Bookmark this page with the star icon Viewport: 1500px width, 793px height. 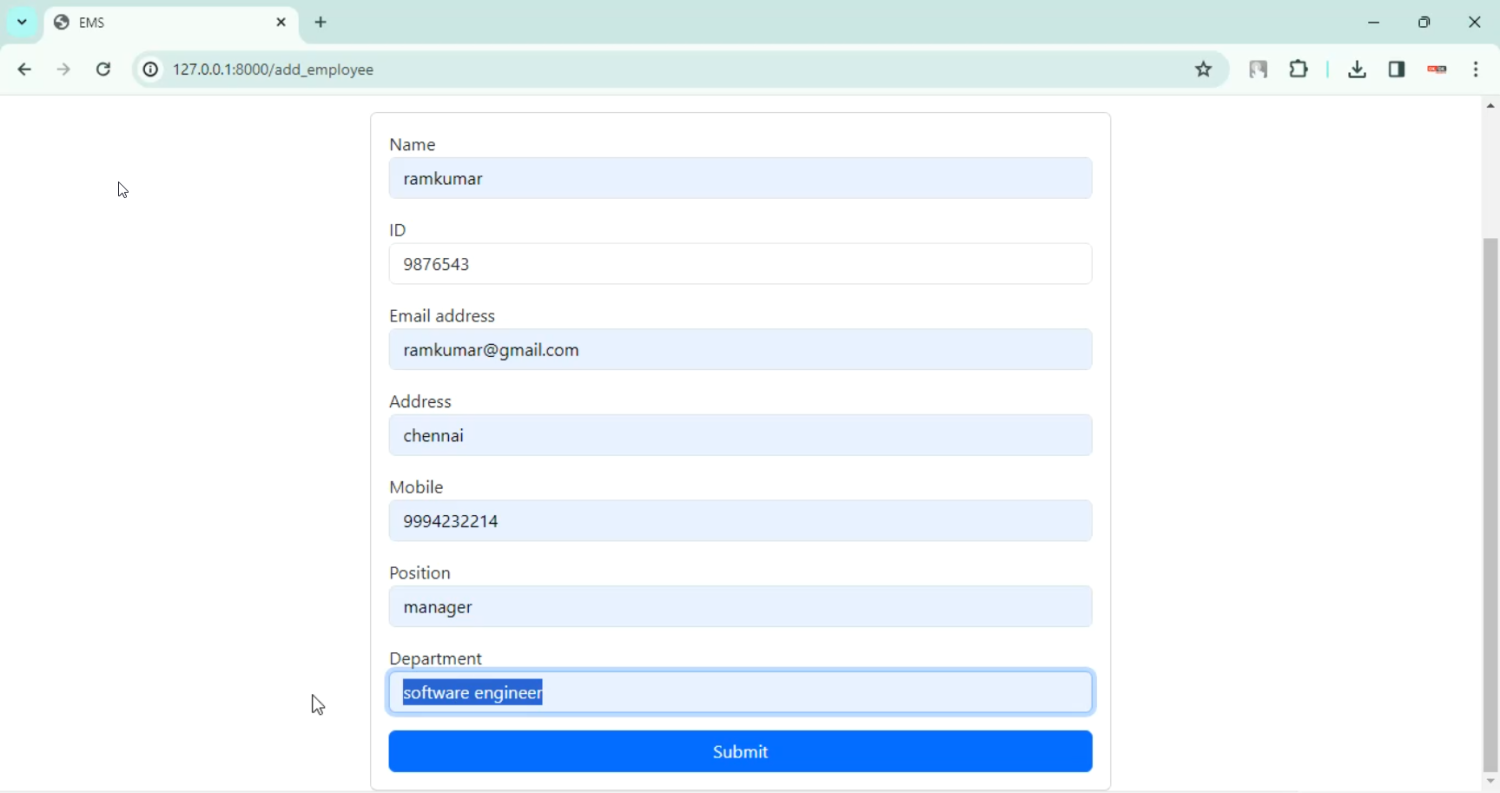pos(1203,70)
